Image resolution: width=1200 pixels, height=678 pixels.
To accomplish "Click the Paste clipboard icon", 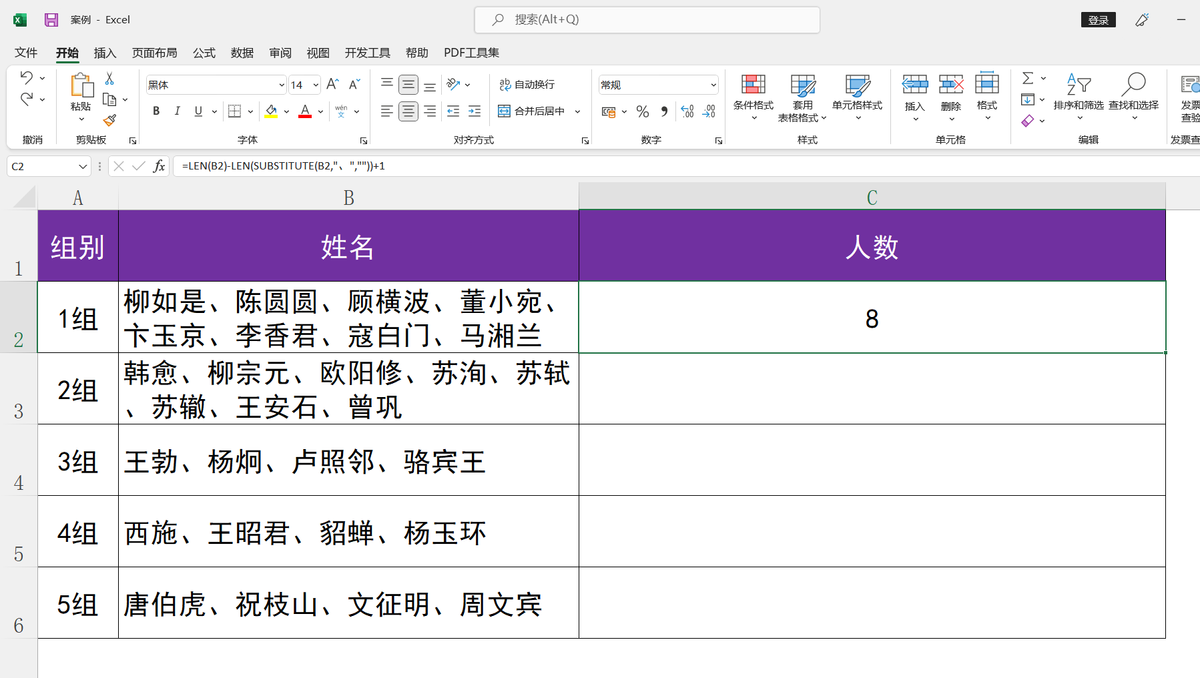I will 80,85.
